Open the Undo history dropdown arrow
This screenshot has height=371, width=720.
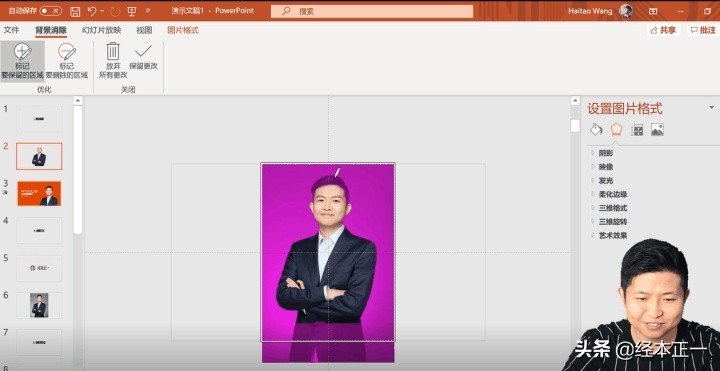tap(102, 11)
